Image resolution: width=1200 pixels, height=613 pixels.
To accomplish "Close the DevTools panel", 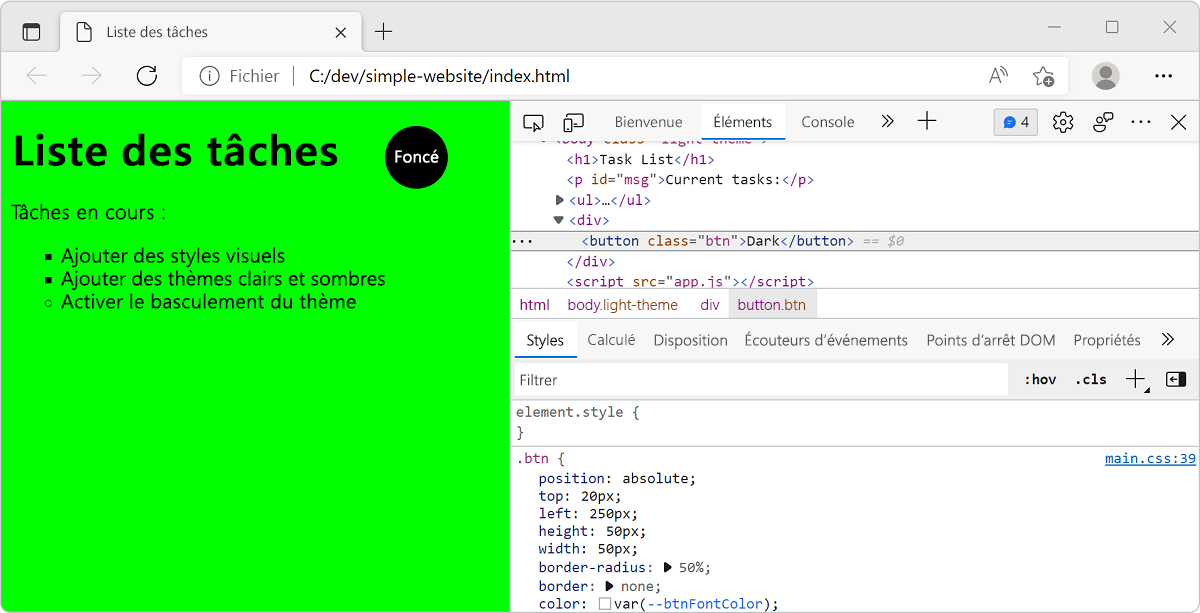I will [x=1178, y=122].
